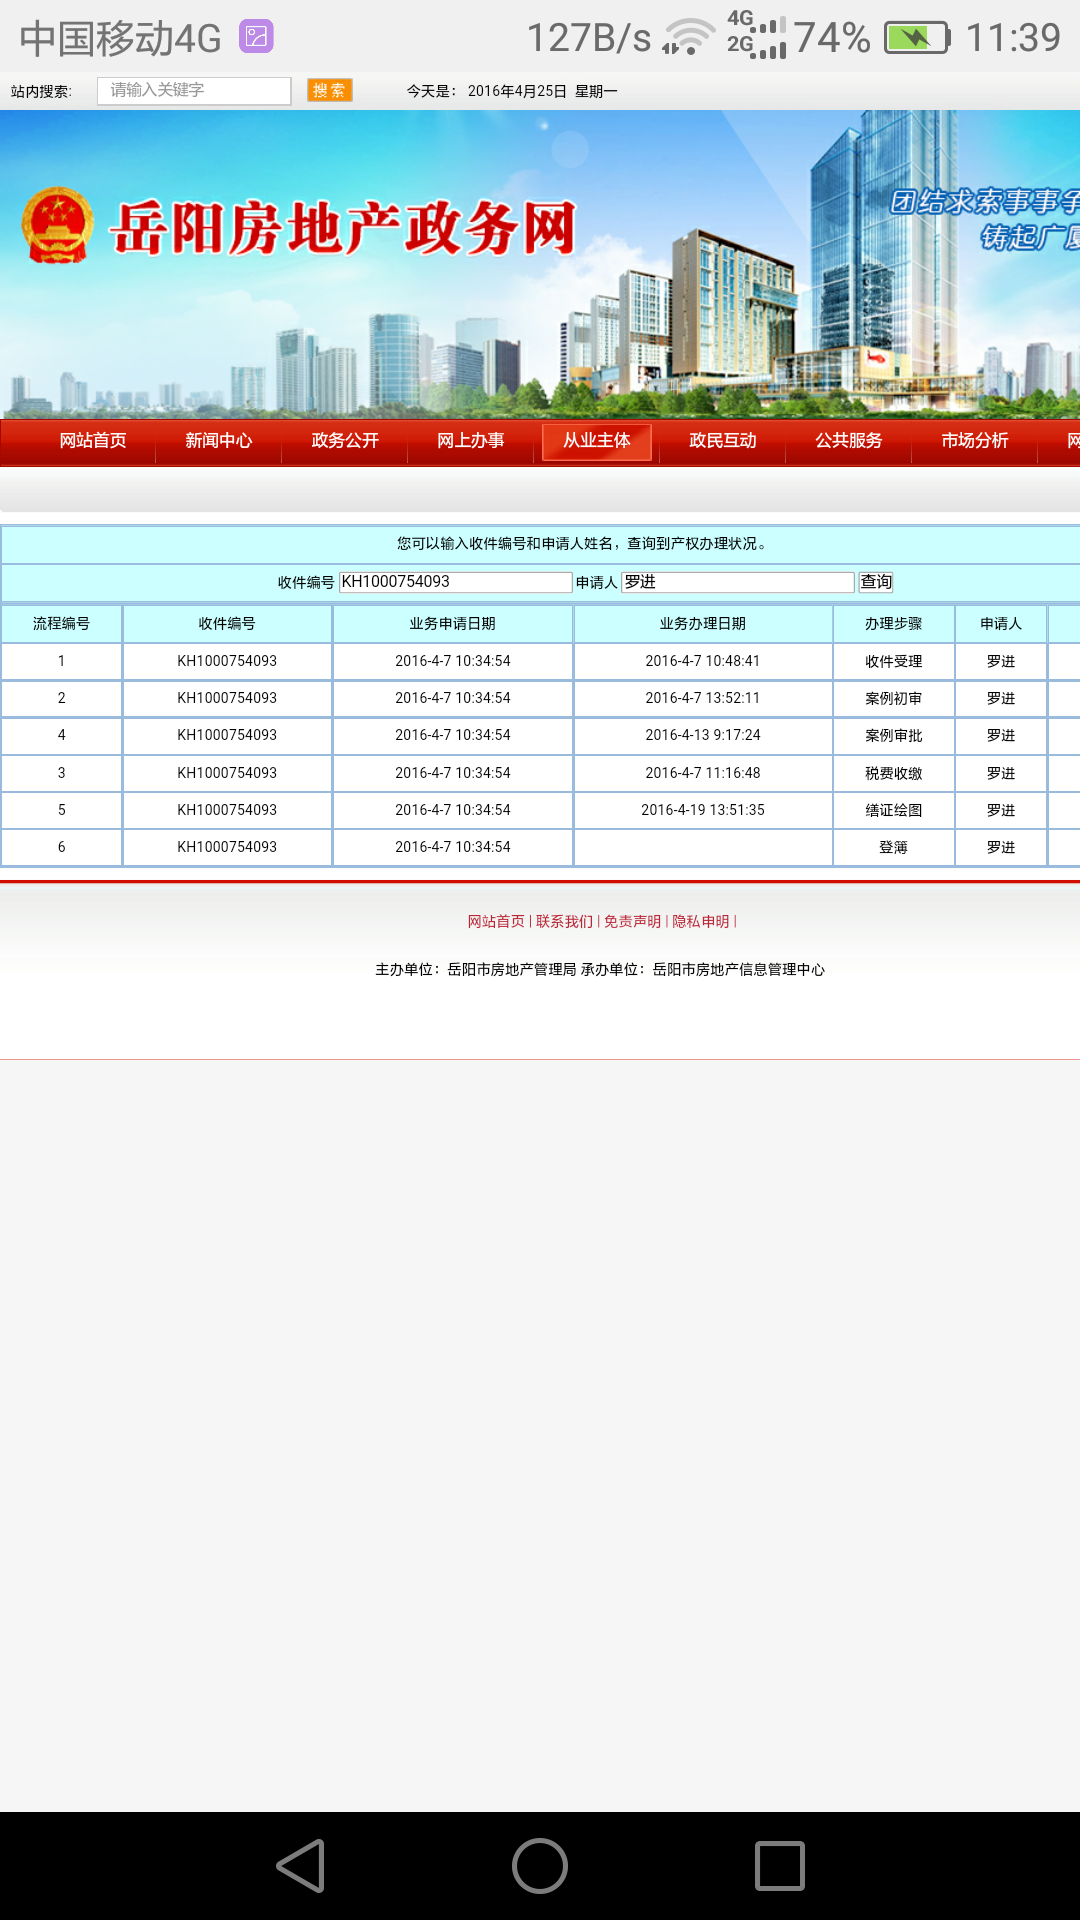
Task: Open the 免责声明 footer link
Action: [632, 921]
